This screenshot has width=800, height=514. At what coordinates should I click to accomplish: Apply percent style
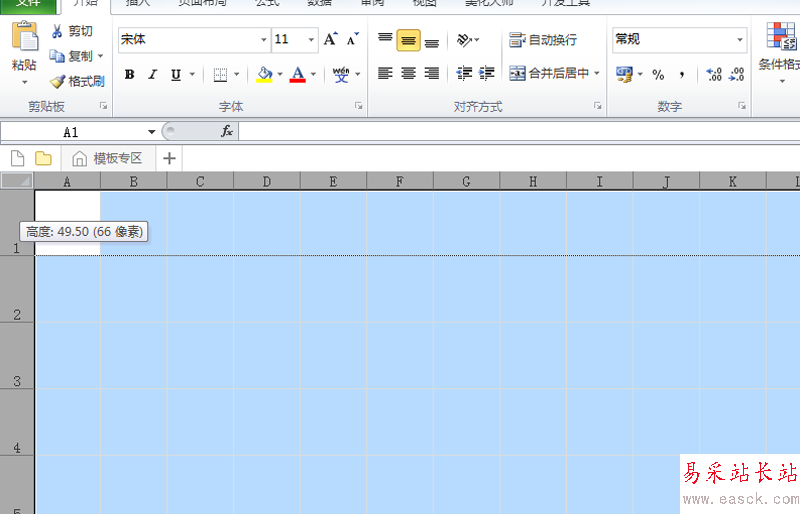pyautogui.click(x=658, y=75)
